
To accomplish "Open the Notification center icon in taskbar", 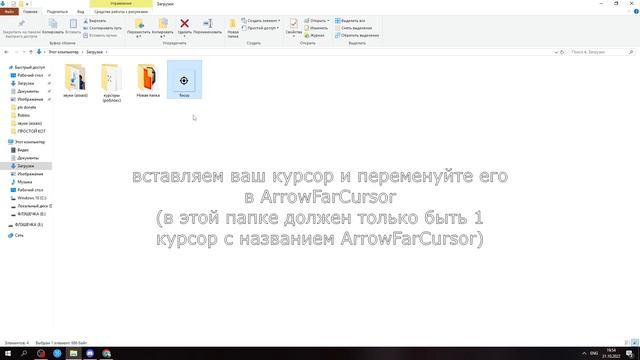I will [x=630, y=353].
